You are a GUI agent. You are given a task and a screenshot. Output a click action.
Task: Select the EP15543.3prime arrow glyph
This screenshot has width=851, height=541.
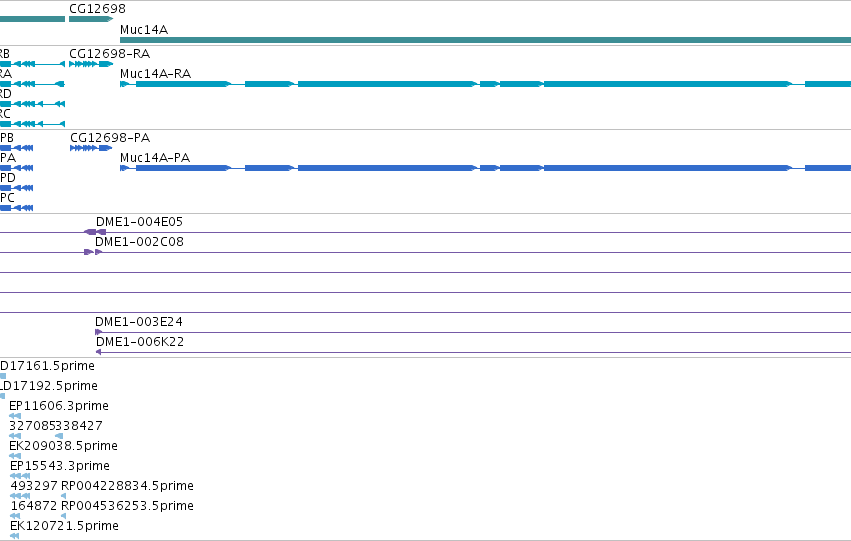(20, 476)
